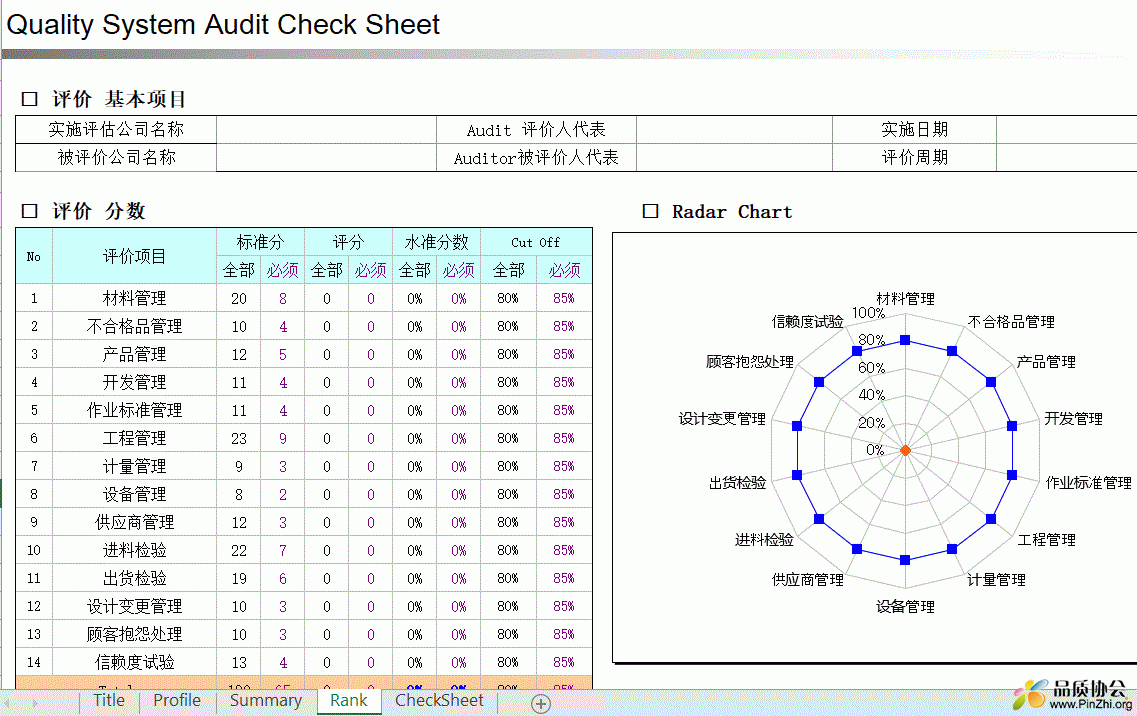The width and height of the screenshot is (1137, 716).
Task: Click the 水准分数 column header
Action: coord(437,242)
